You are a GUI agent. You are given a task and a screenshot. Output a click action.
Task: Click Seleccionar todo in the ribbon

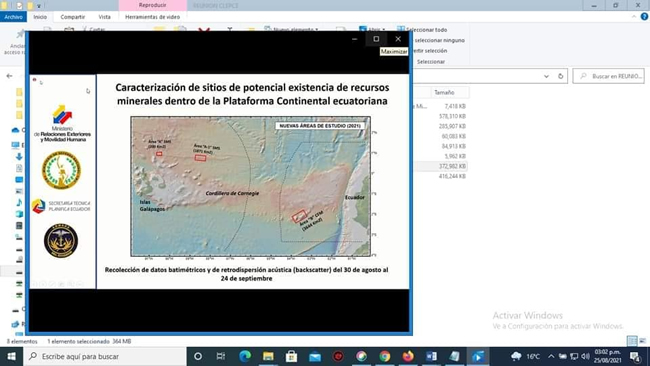[x=422, y=30]
